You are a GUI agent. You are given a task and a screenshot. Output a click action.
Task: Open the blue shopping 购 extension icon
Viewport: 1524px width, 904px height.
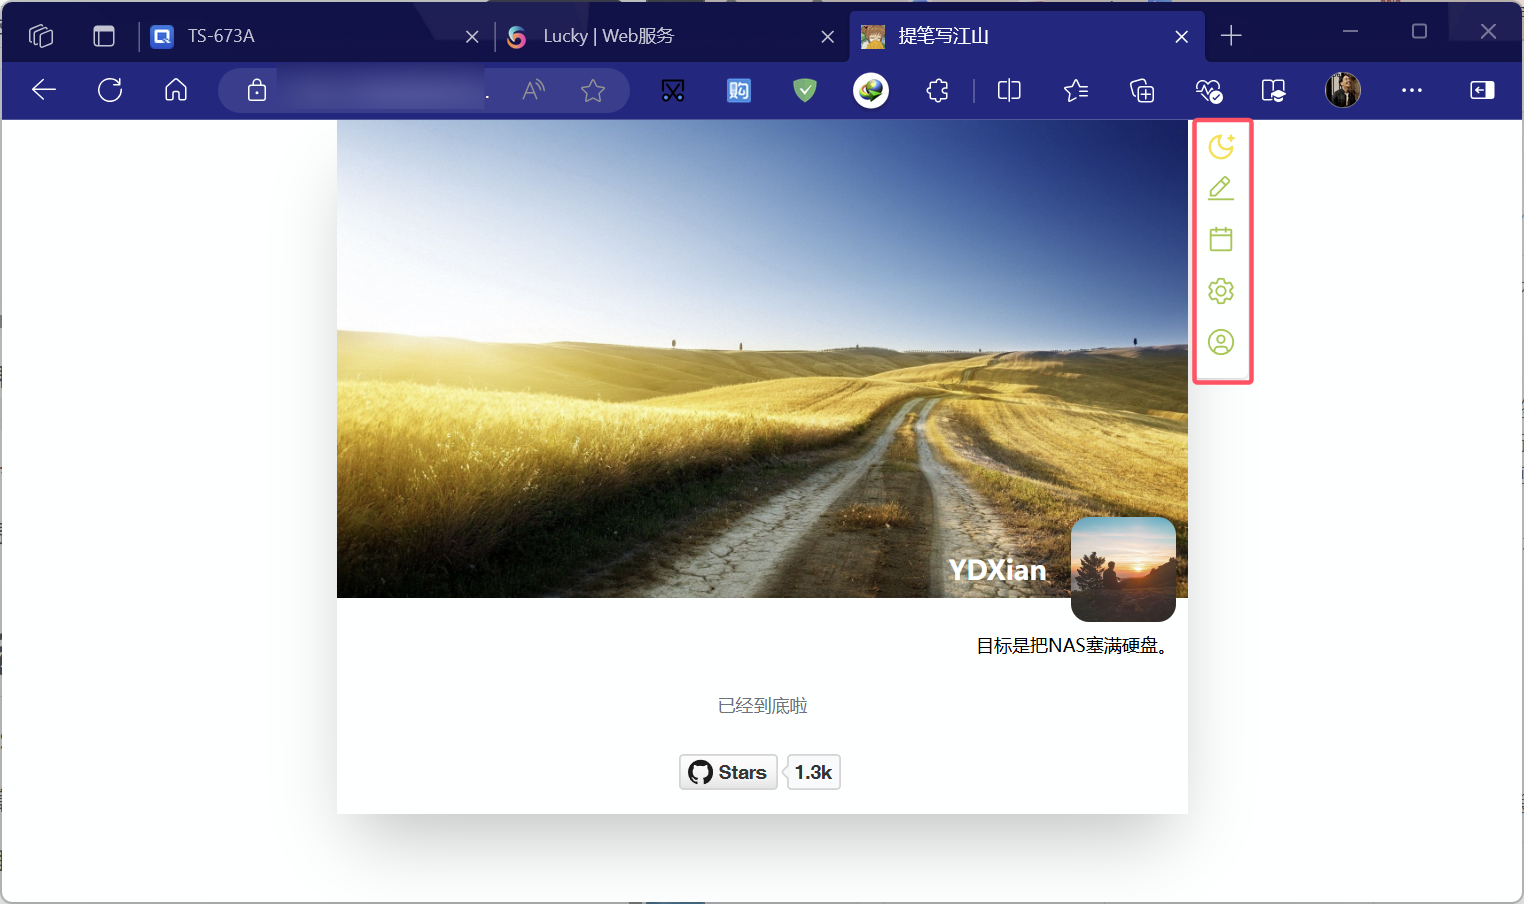point(739,91)
